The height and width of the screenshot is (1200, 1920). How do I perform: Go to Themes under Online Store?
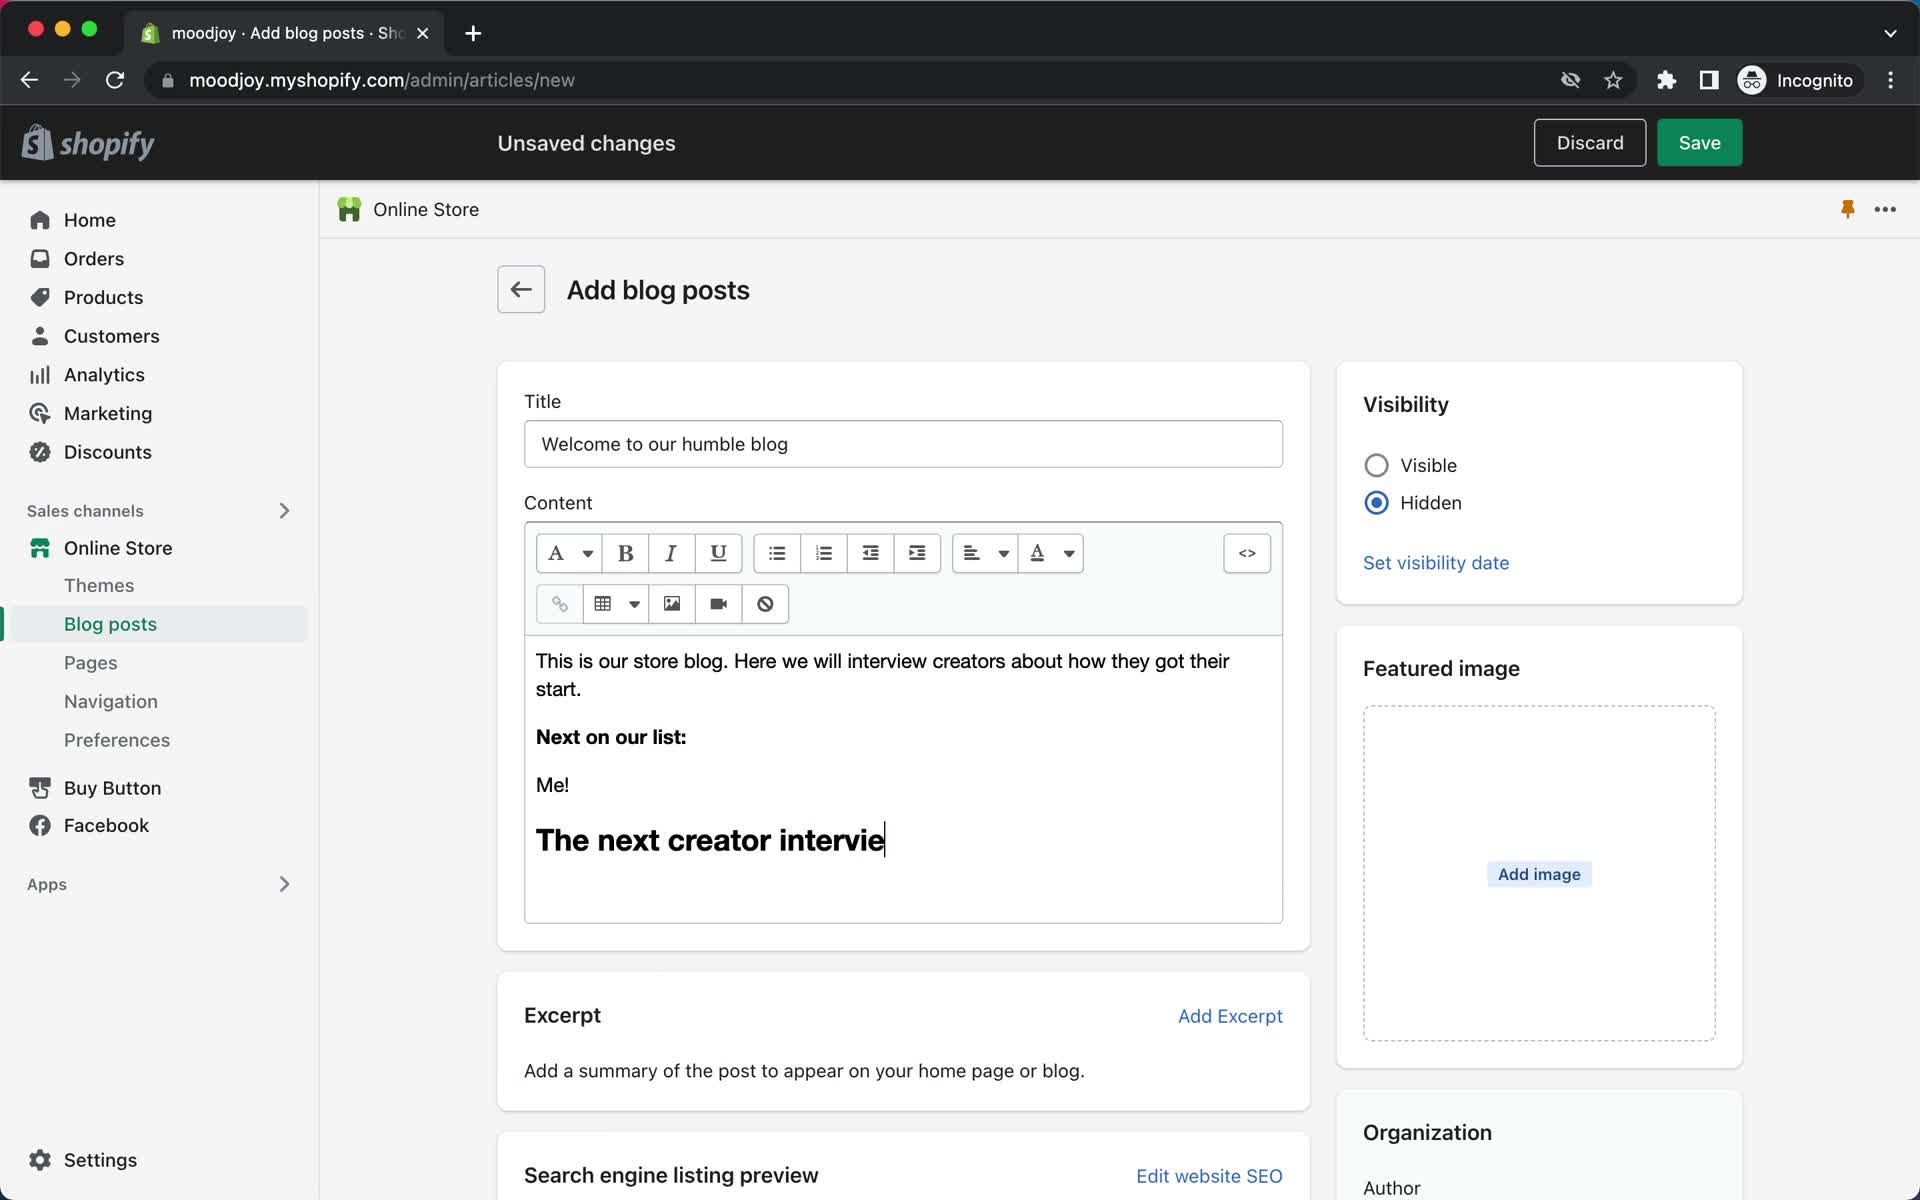pyautogui.click(x=99, y=586)
